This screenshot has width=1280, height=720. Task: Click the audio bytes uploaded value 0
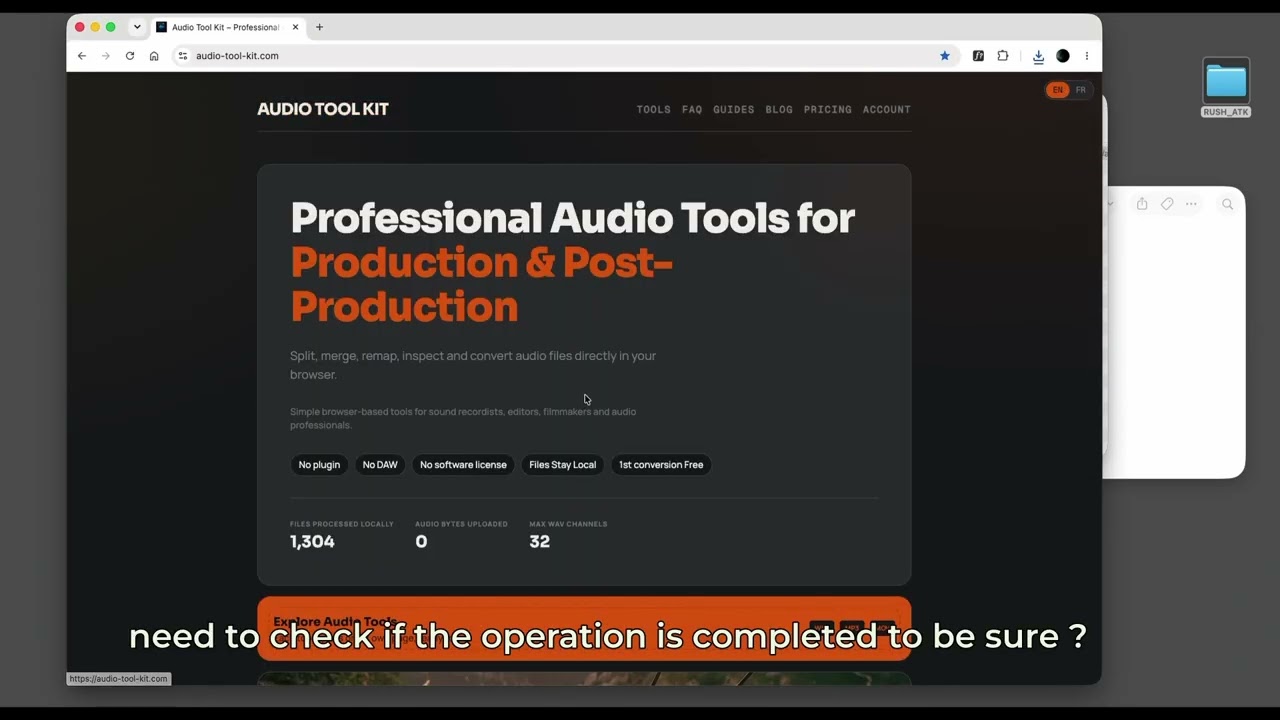(x=421, y=542)
